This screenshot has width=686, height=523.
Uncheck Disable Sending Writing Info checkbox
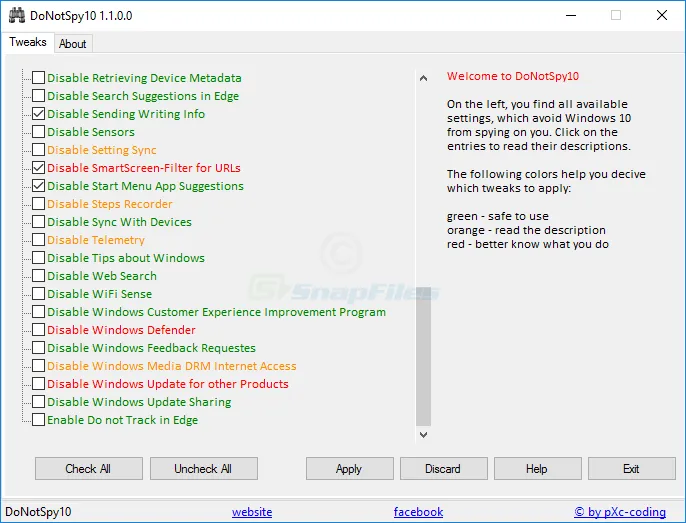point(38,113)
